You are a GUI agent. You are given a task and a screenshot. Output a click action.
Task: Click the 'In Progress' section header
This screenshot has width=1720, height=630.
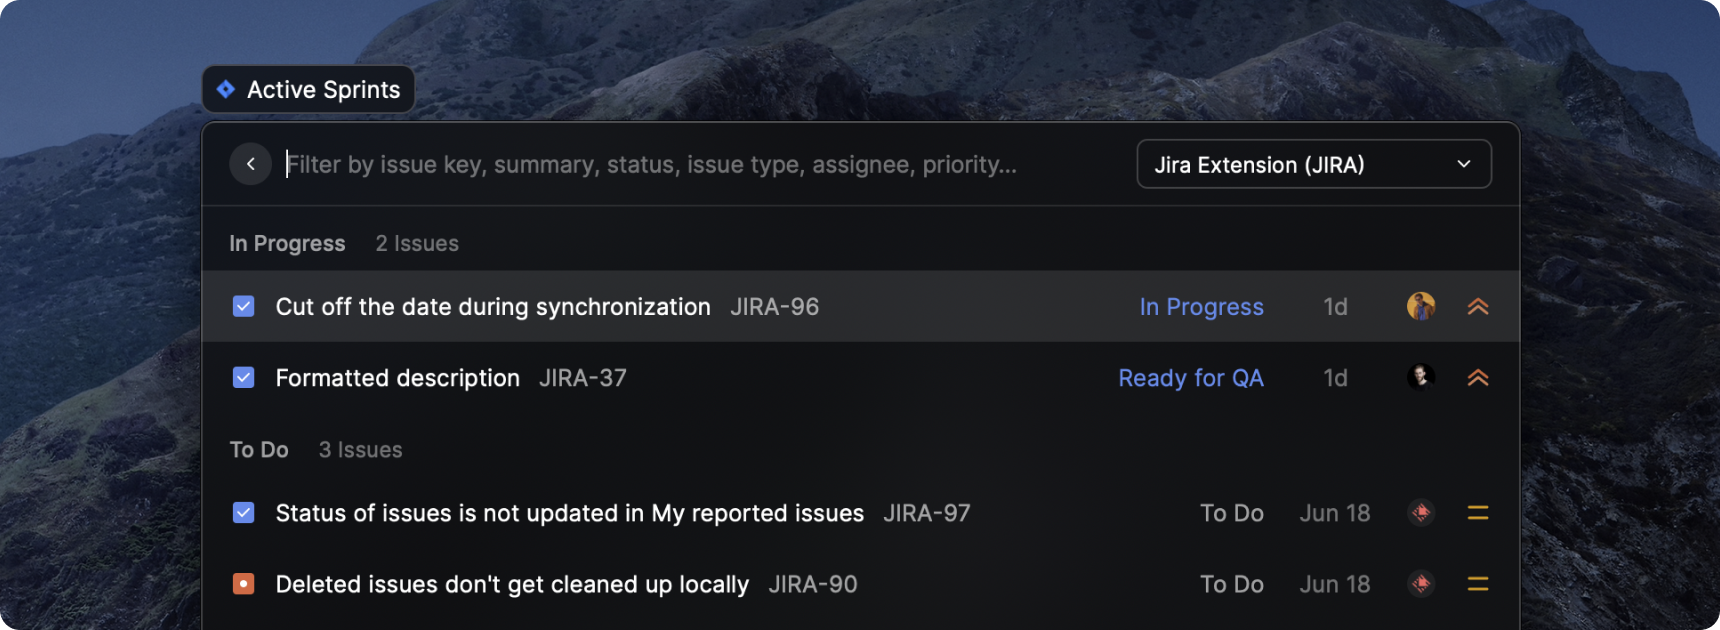click(287, 244)
